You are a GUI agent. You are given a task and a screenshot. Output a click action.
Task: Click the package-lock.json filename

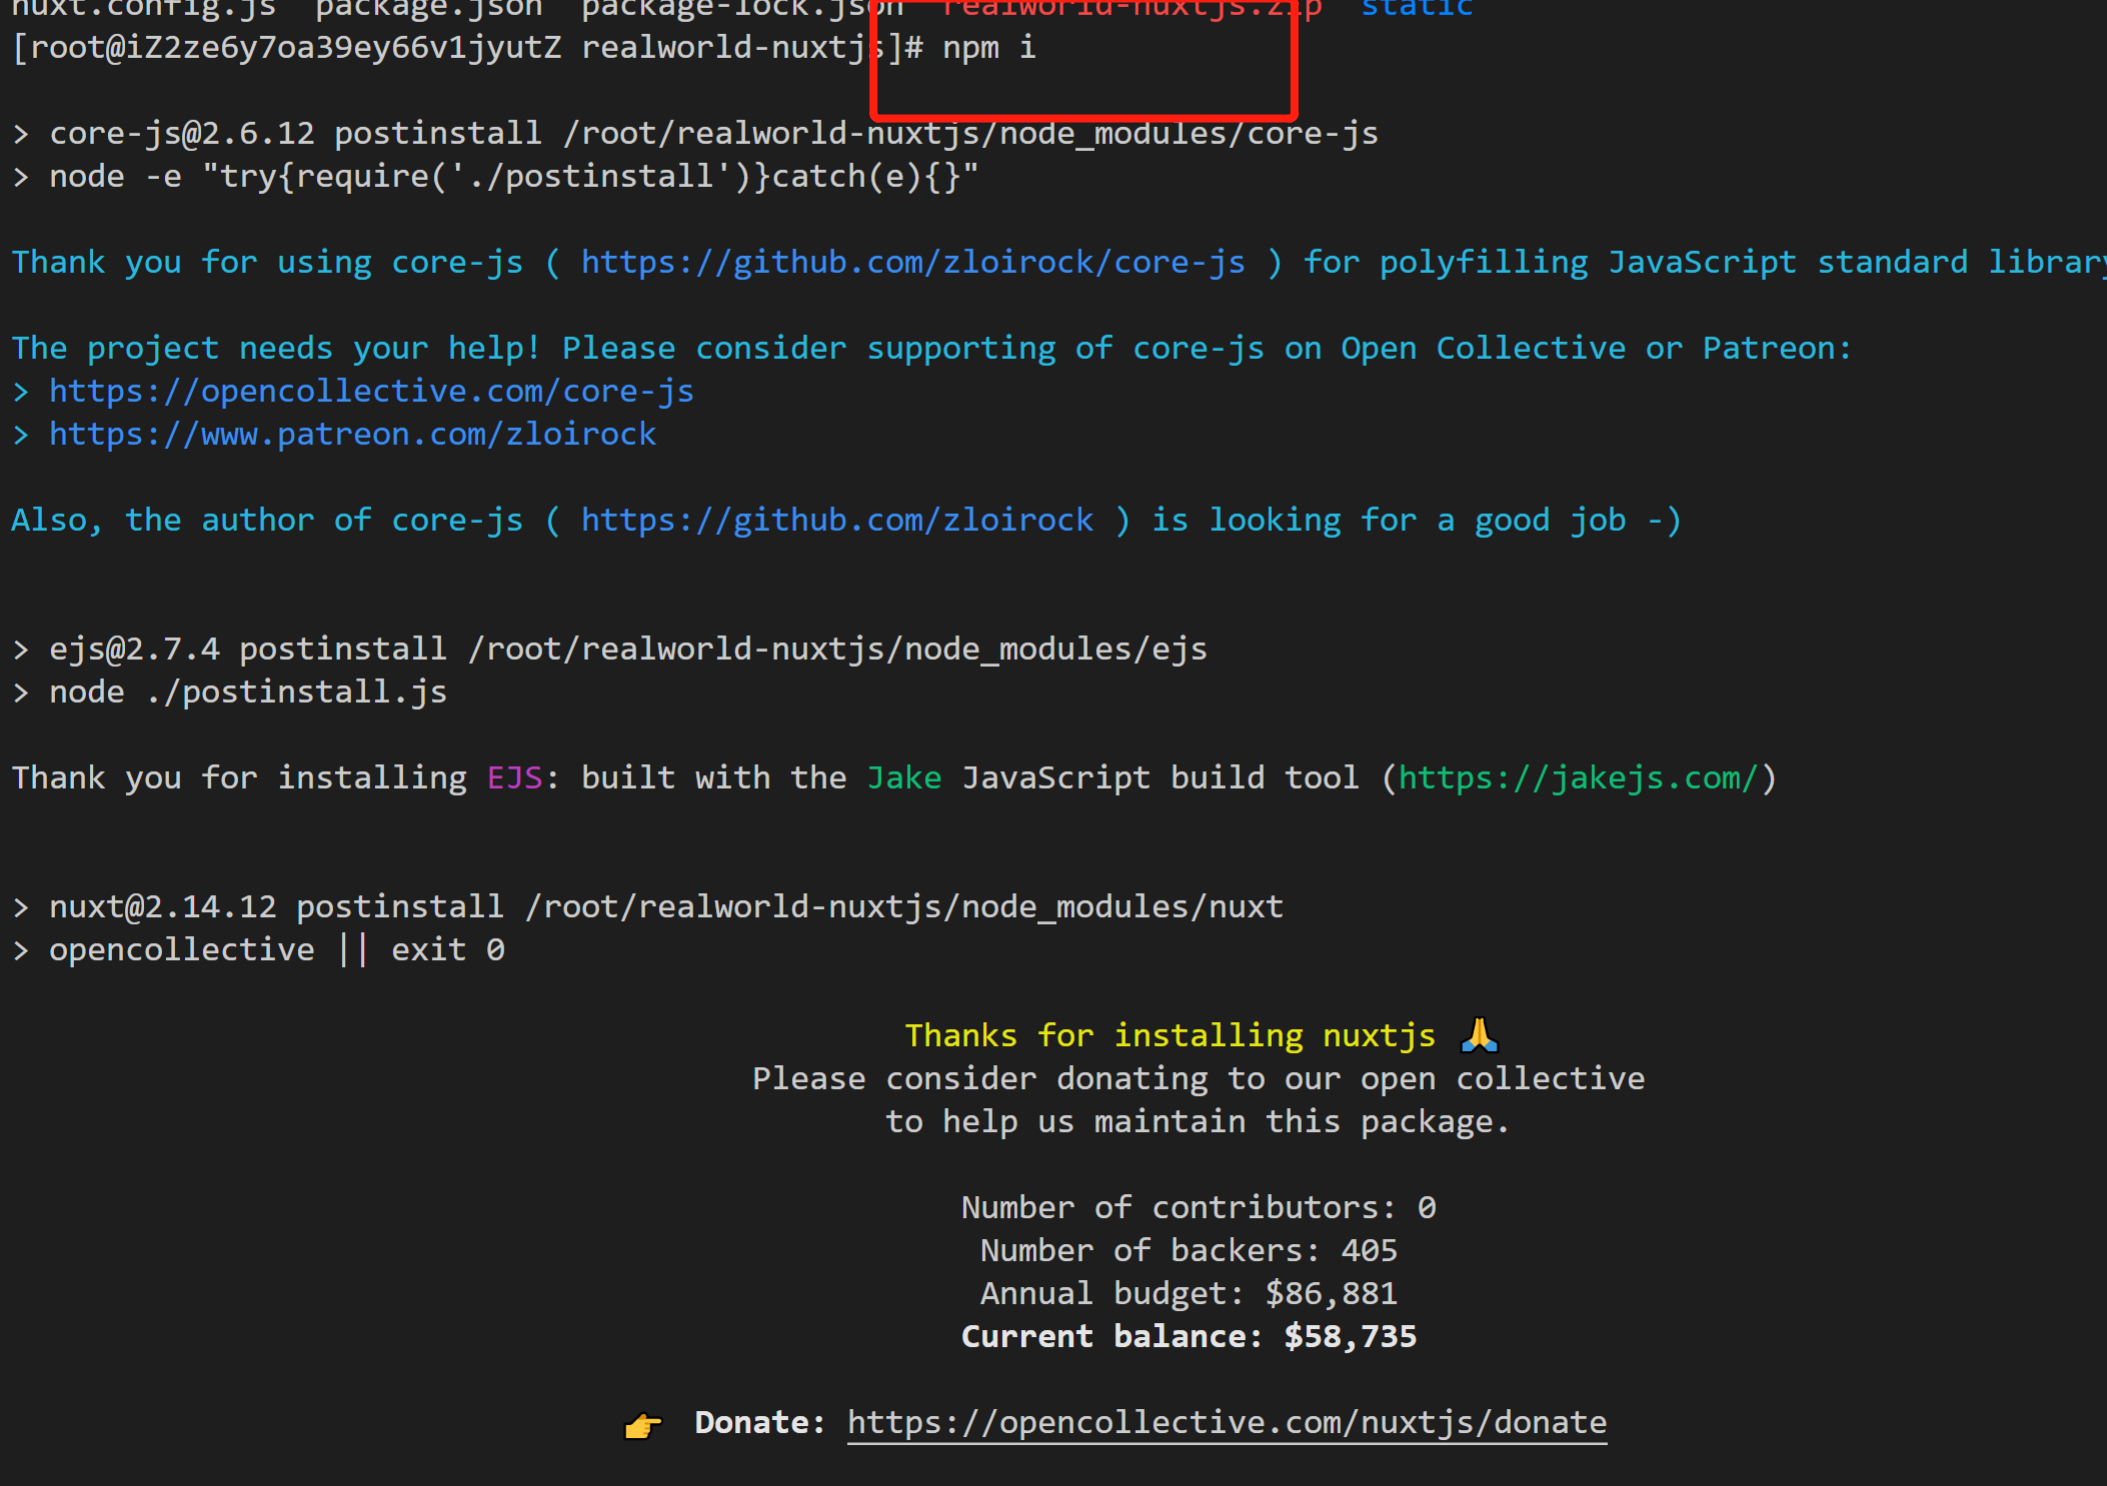point(741,8)
